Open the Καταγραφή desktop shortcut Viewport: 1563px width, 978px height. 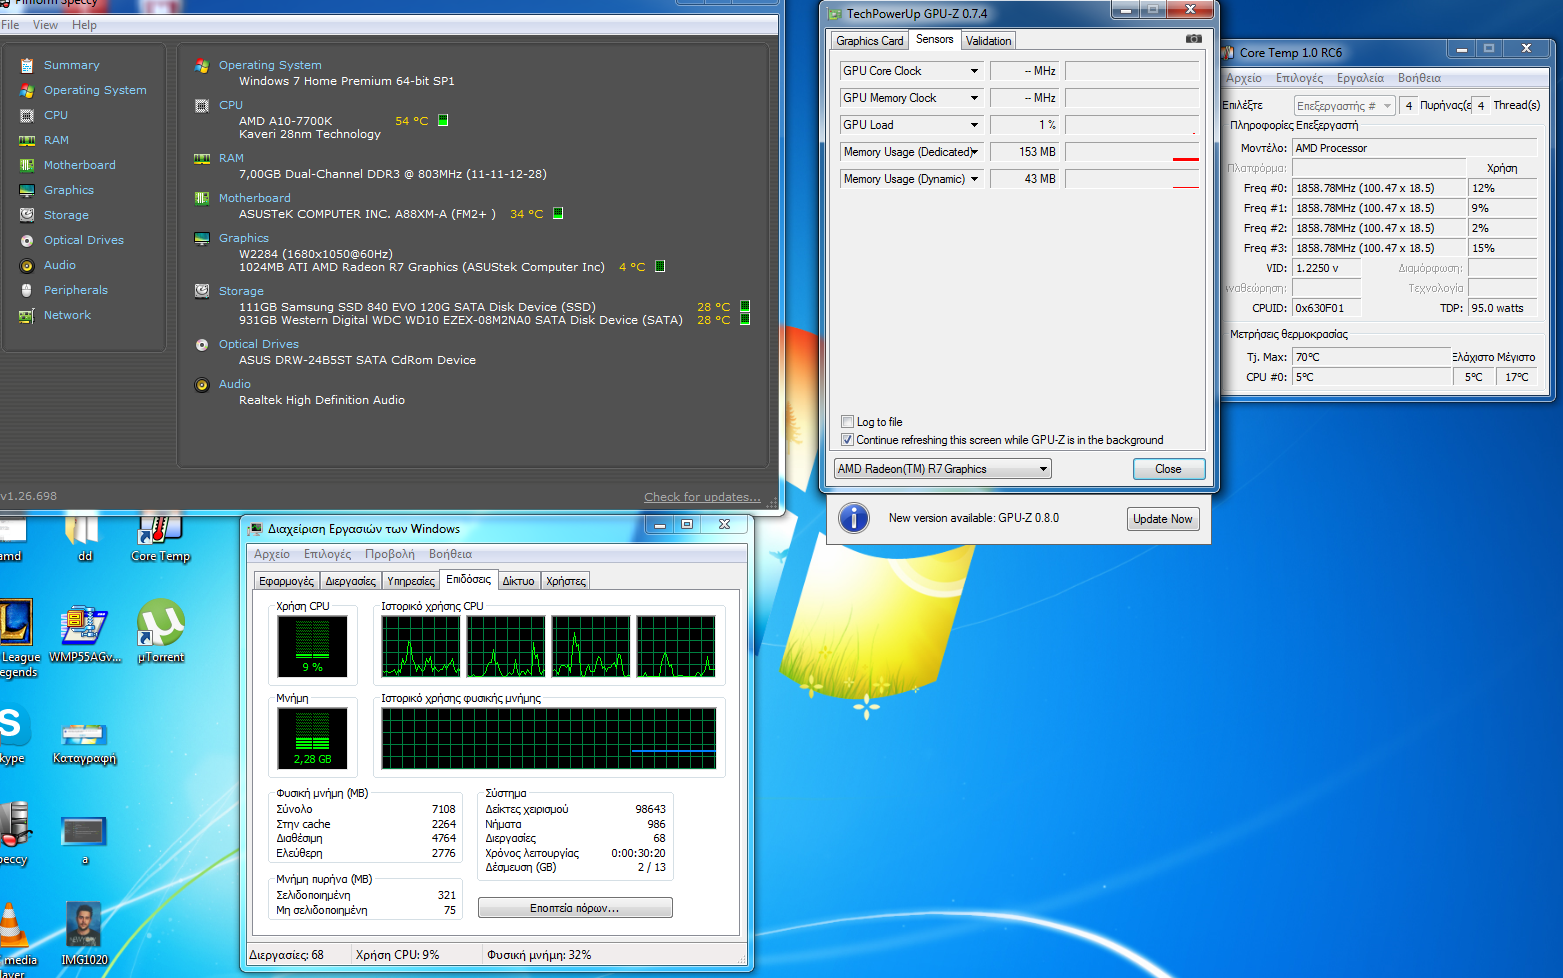[x=85, y=744]
